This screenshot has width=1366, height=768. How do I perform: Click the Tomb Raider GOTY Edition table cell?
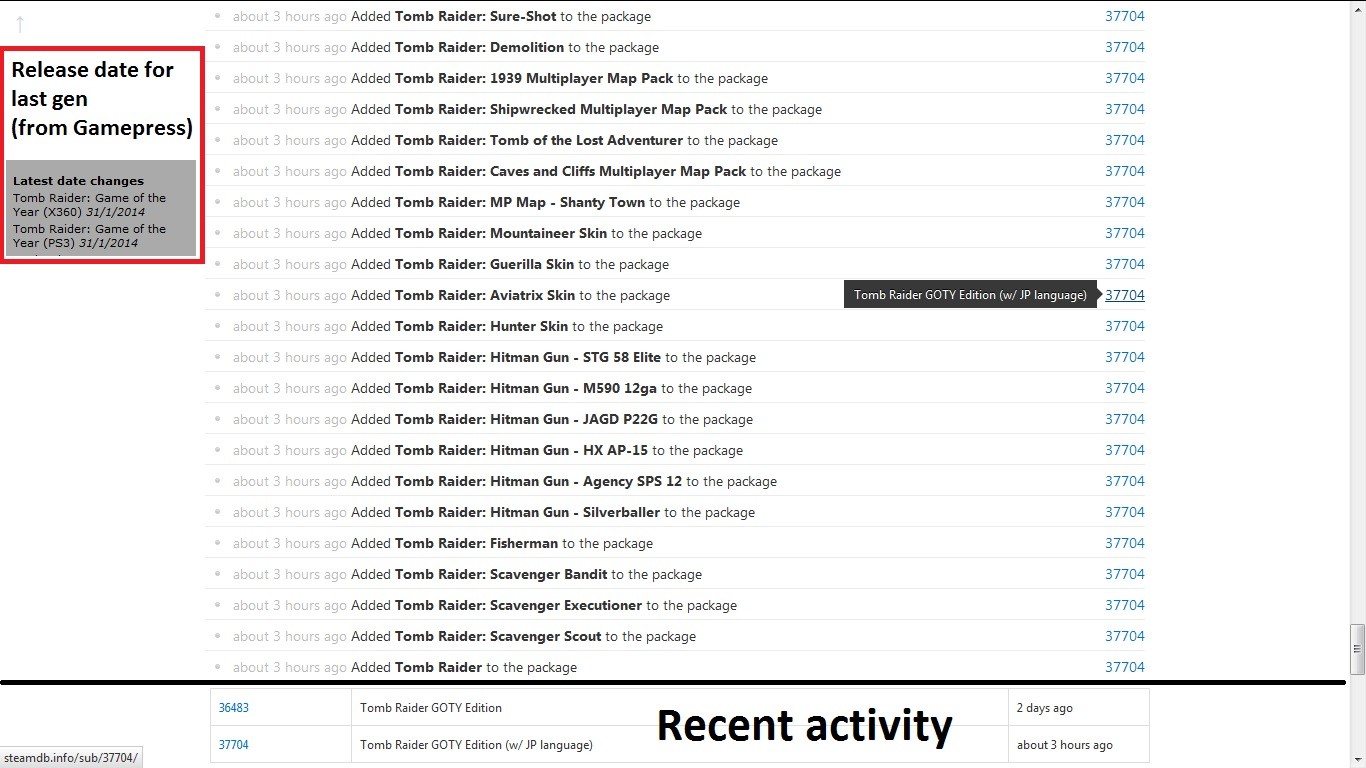coord(431,708)
